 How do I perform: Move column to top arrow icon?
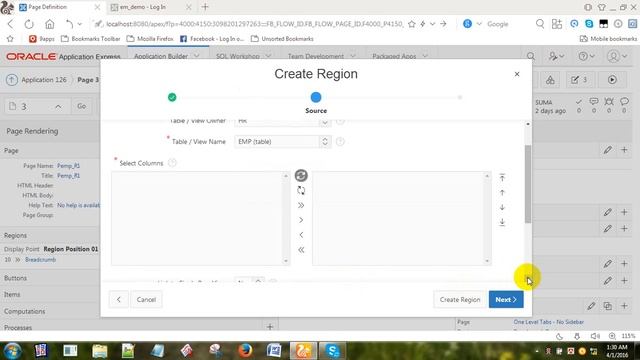click(502, 178)
